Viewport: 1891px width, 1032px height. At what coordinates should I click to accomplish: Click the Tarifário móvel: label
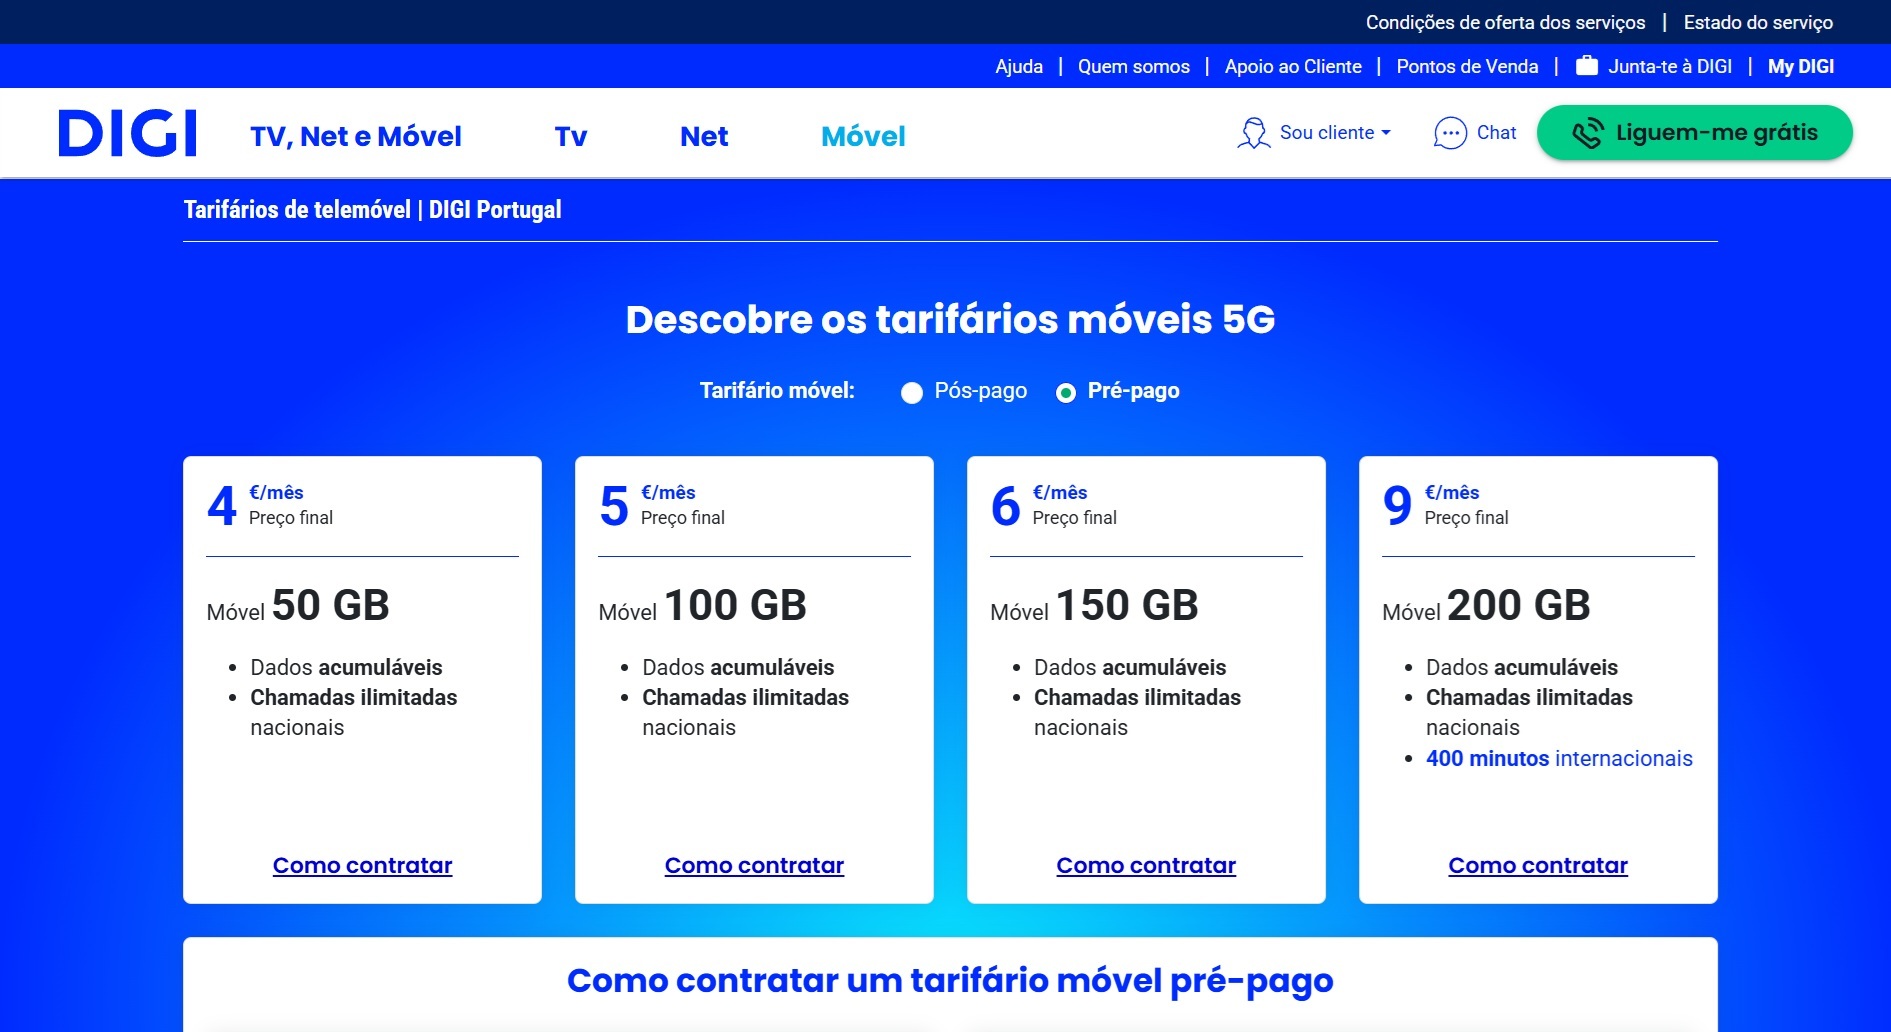point(777,391)
